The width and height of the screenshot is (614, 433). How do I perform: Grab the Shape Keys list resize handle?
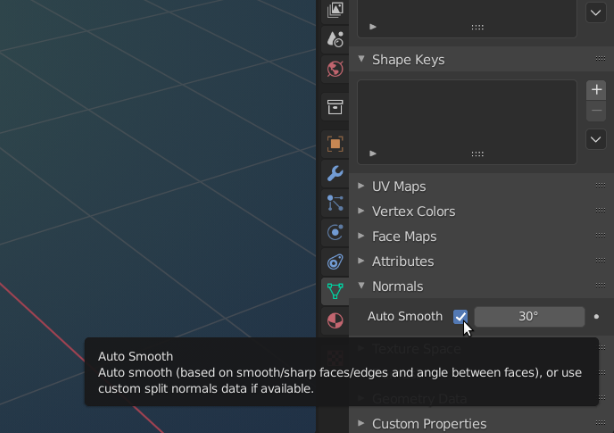click(x=477, y=154)
